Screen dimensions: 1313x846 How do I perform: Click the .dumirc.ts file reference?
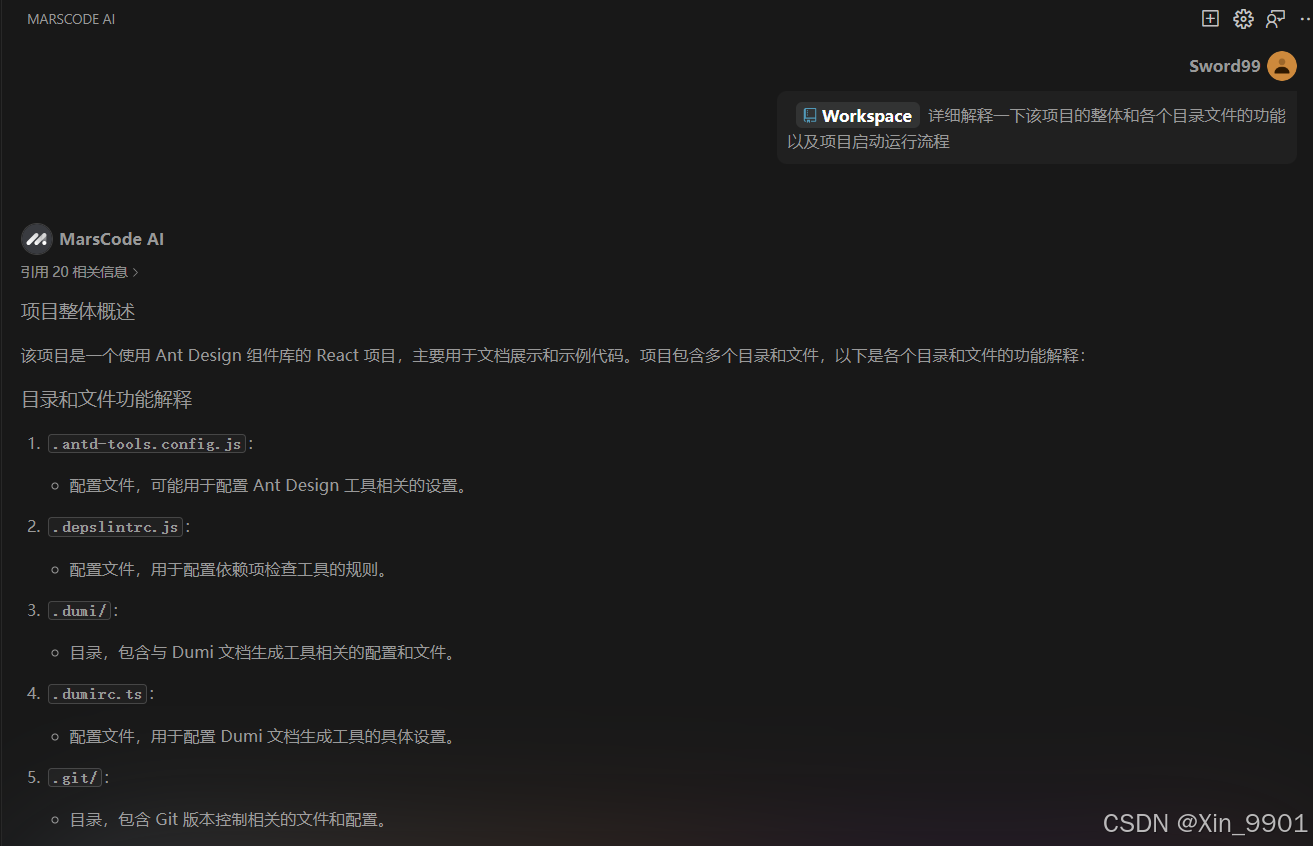(x=96, y=693)
